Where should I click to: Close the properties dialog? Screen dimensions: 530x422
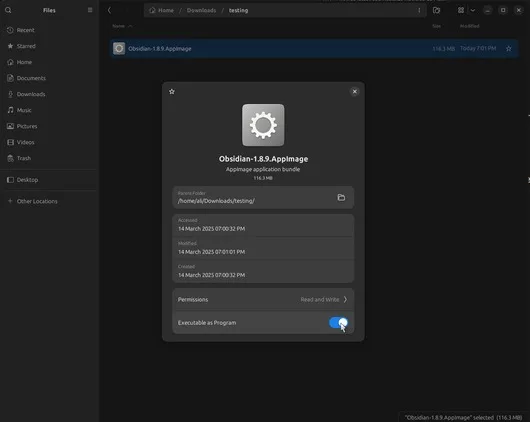click(x=355, y=92)
